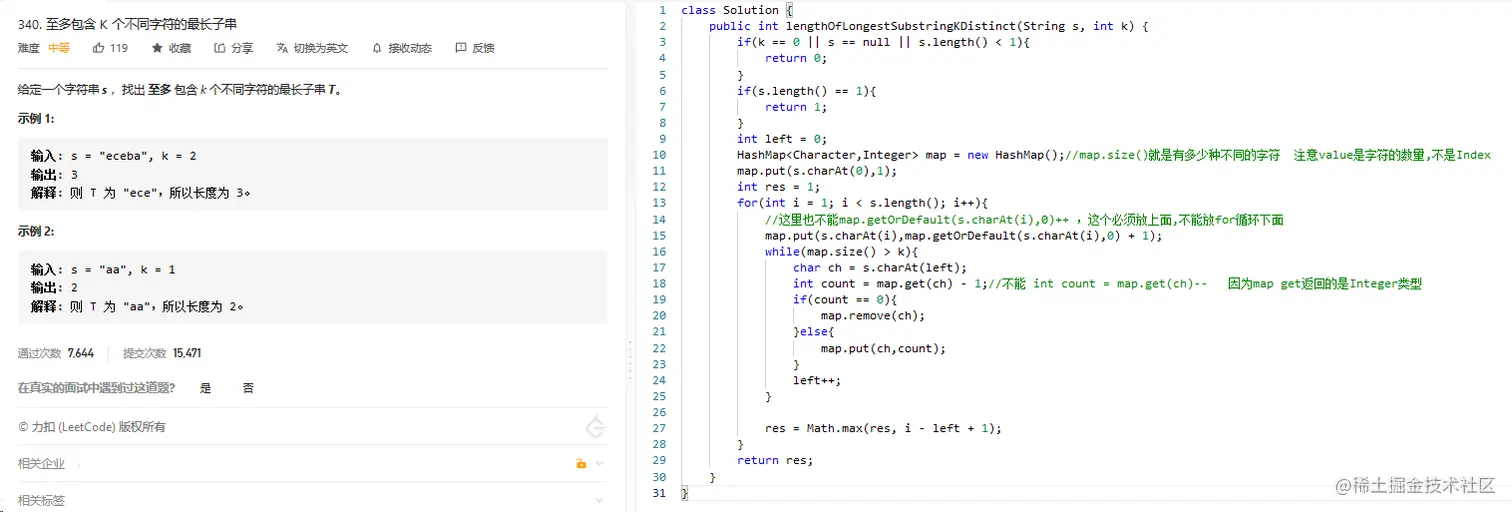Viewport: 1512px width, 512px height.
Task: Subscribe with the 接收动态 bell
Action: pyautogui.click(x=401, y=47)
